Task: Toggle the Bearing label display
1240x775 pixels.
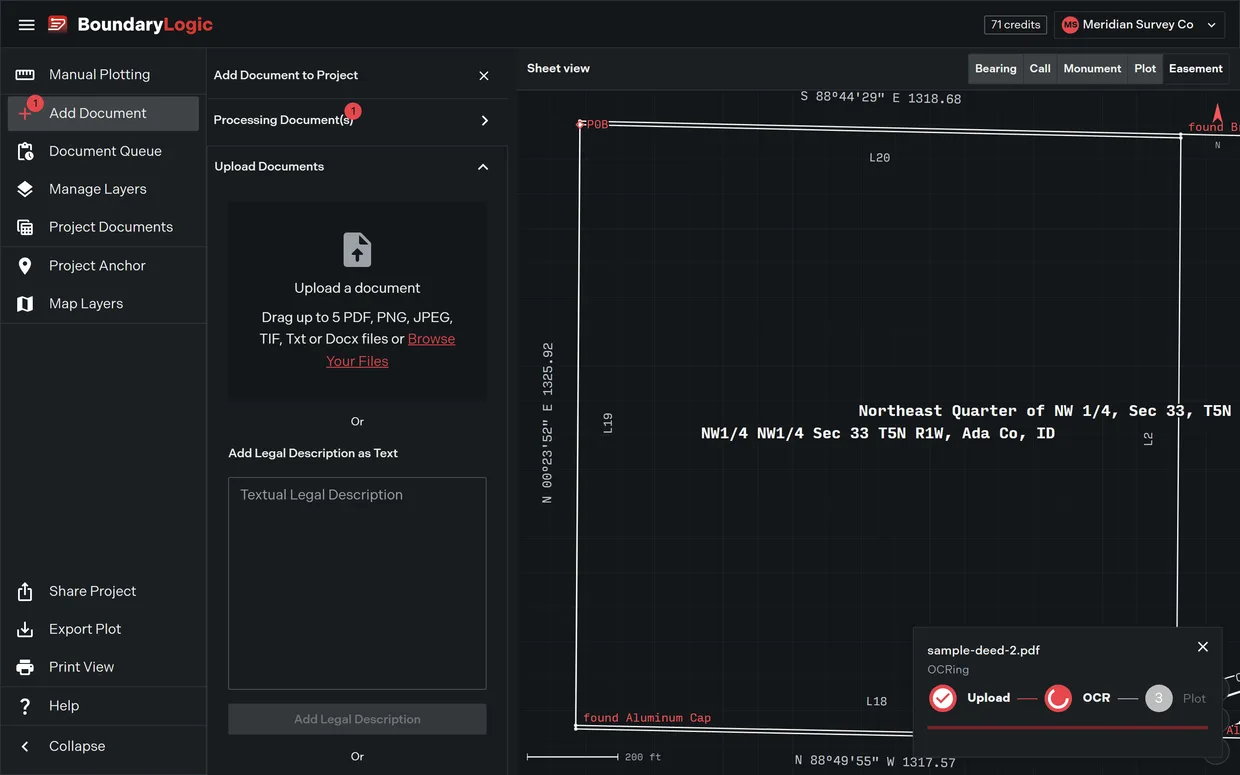Action: click(995, 69)
